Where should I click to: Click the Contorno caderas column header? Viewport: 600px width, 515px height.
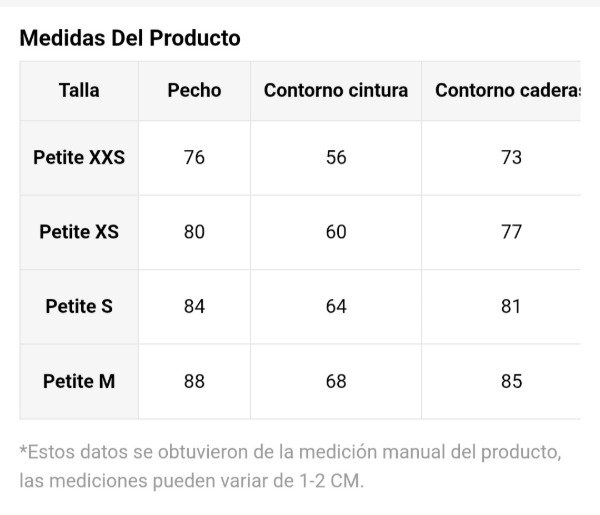click(x=507, y=90)
